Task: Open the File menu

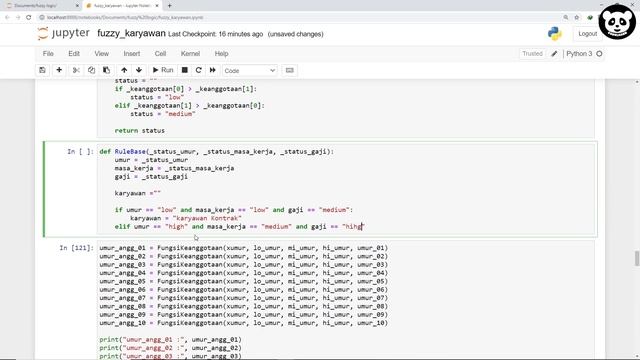Action: point(48,53)
